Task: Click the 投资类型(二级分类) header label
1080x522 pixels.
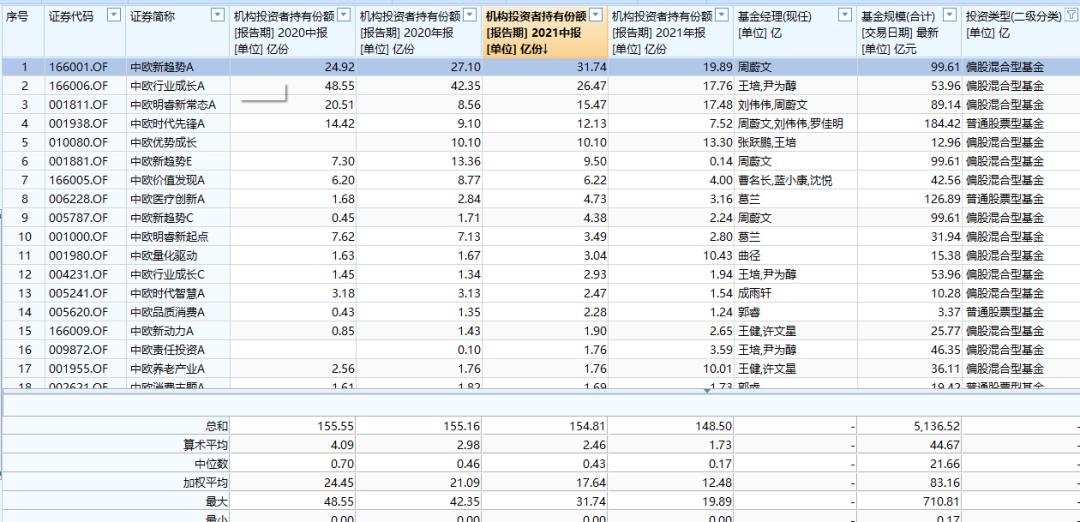Action: pos(1014,17)
